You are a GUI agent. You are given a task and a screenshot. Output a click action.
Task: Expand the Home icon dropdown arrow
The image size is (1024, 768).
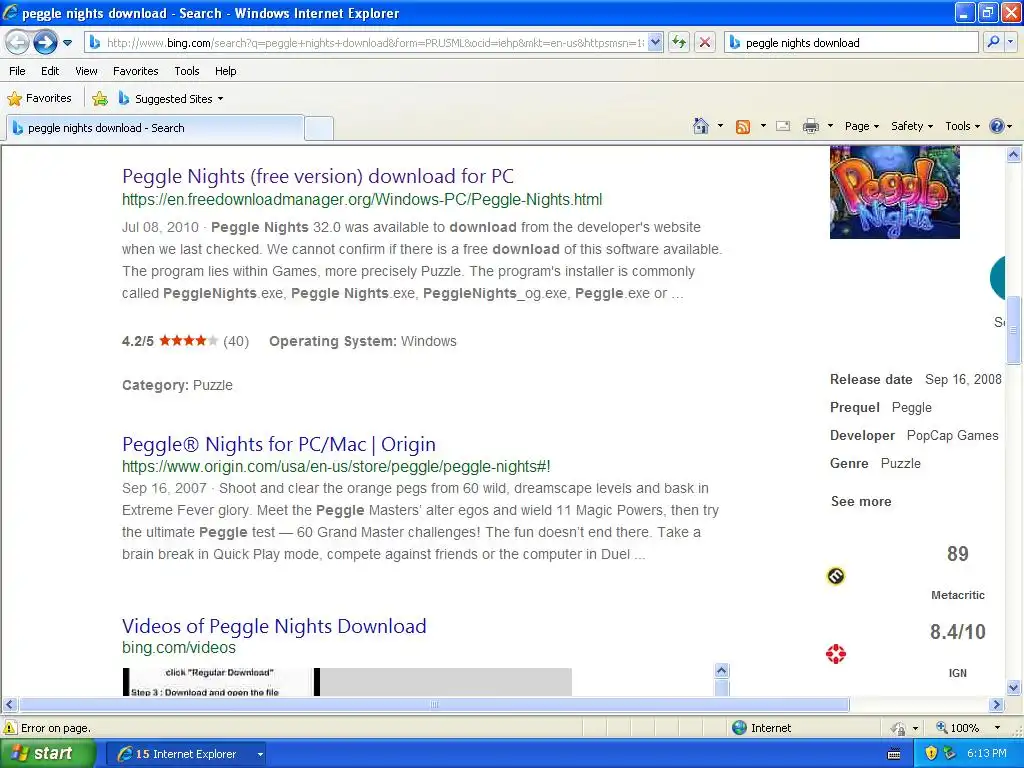(x=720, y=126)
